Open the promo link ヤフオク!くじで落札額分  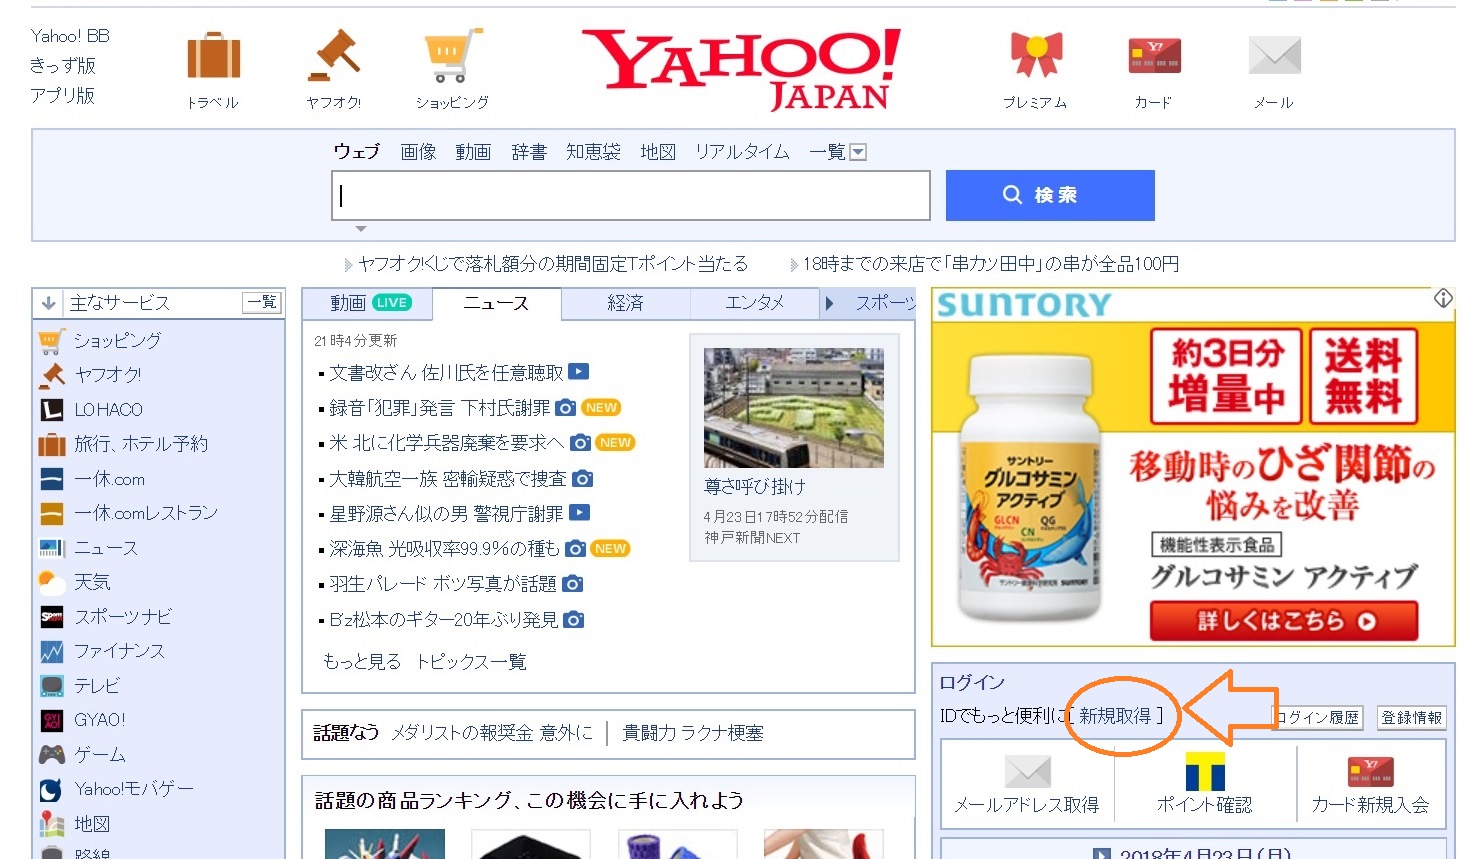[x=553, y=264]
